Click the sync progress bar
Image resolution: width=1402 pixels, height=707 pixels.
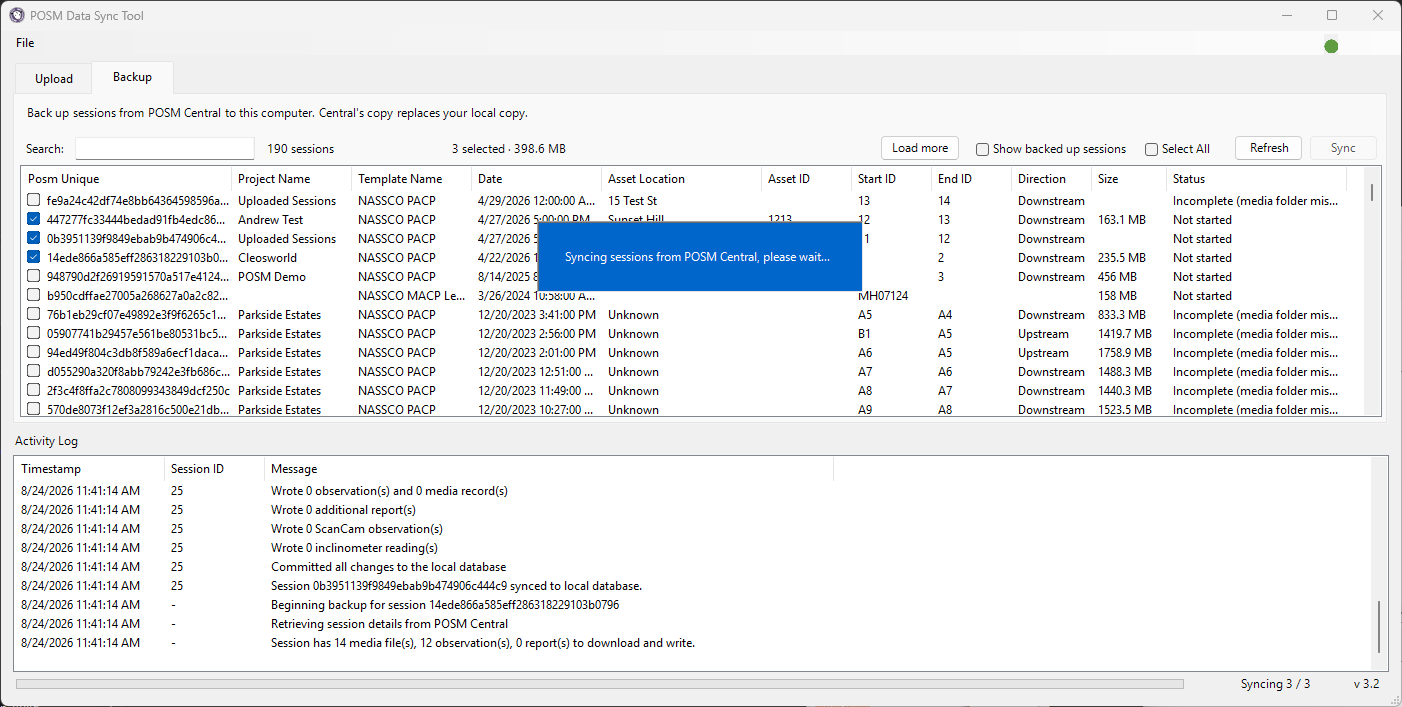tap(600, 684)
